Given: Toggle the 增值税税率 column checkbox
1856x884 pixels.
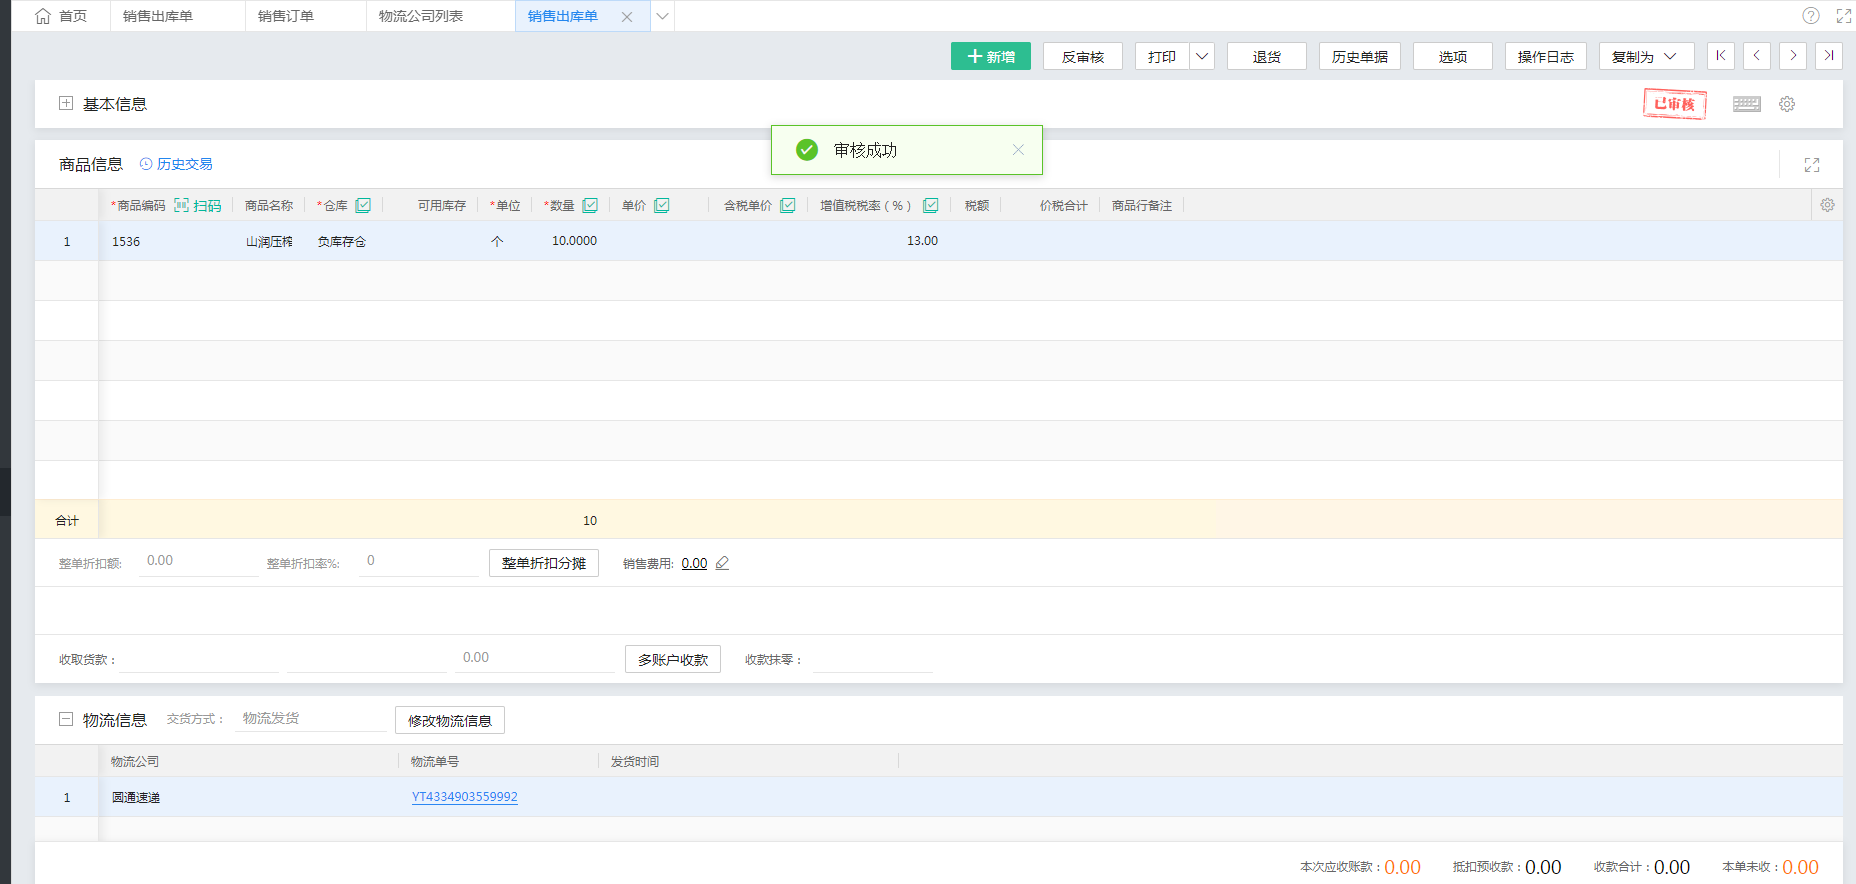Looking at the screenshot, I should tap(931, 205).
